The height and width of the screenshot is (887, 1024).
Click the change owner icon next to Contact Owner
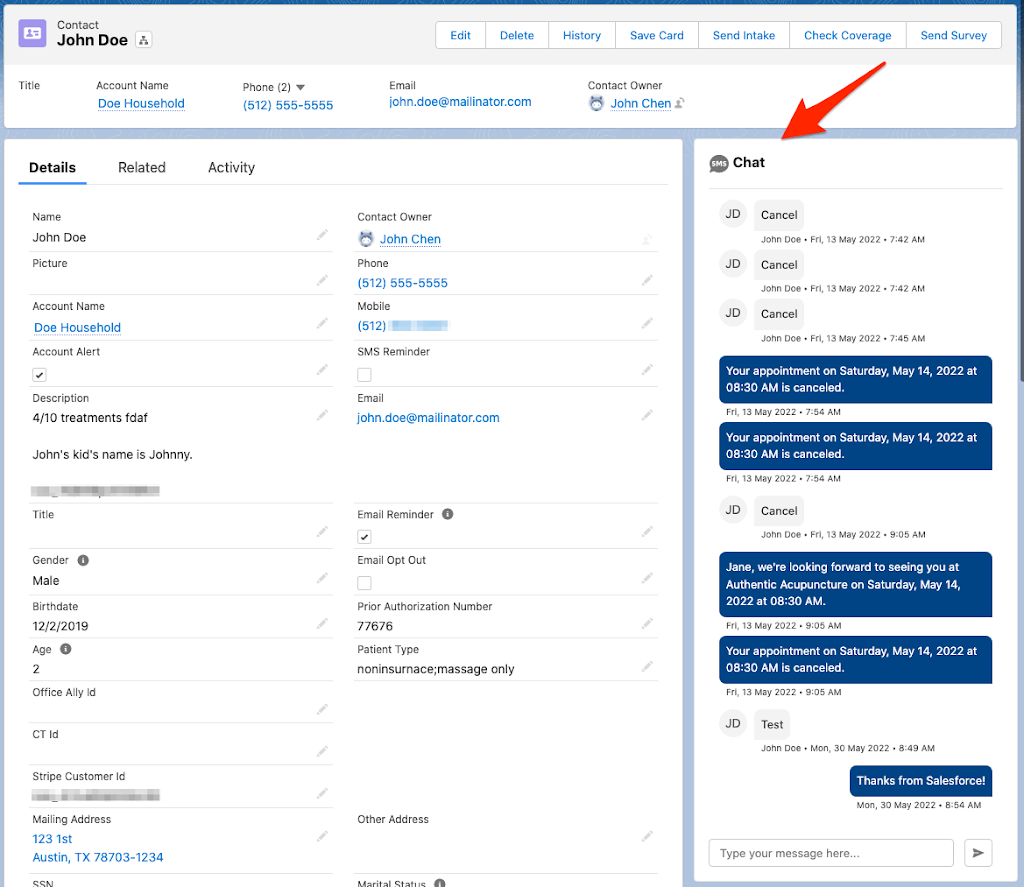(646, 239)
